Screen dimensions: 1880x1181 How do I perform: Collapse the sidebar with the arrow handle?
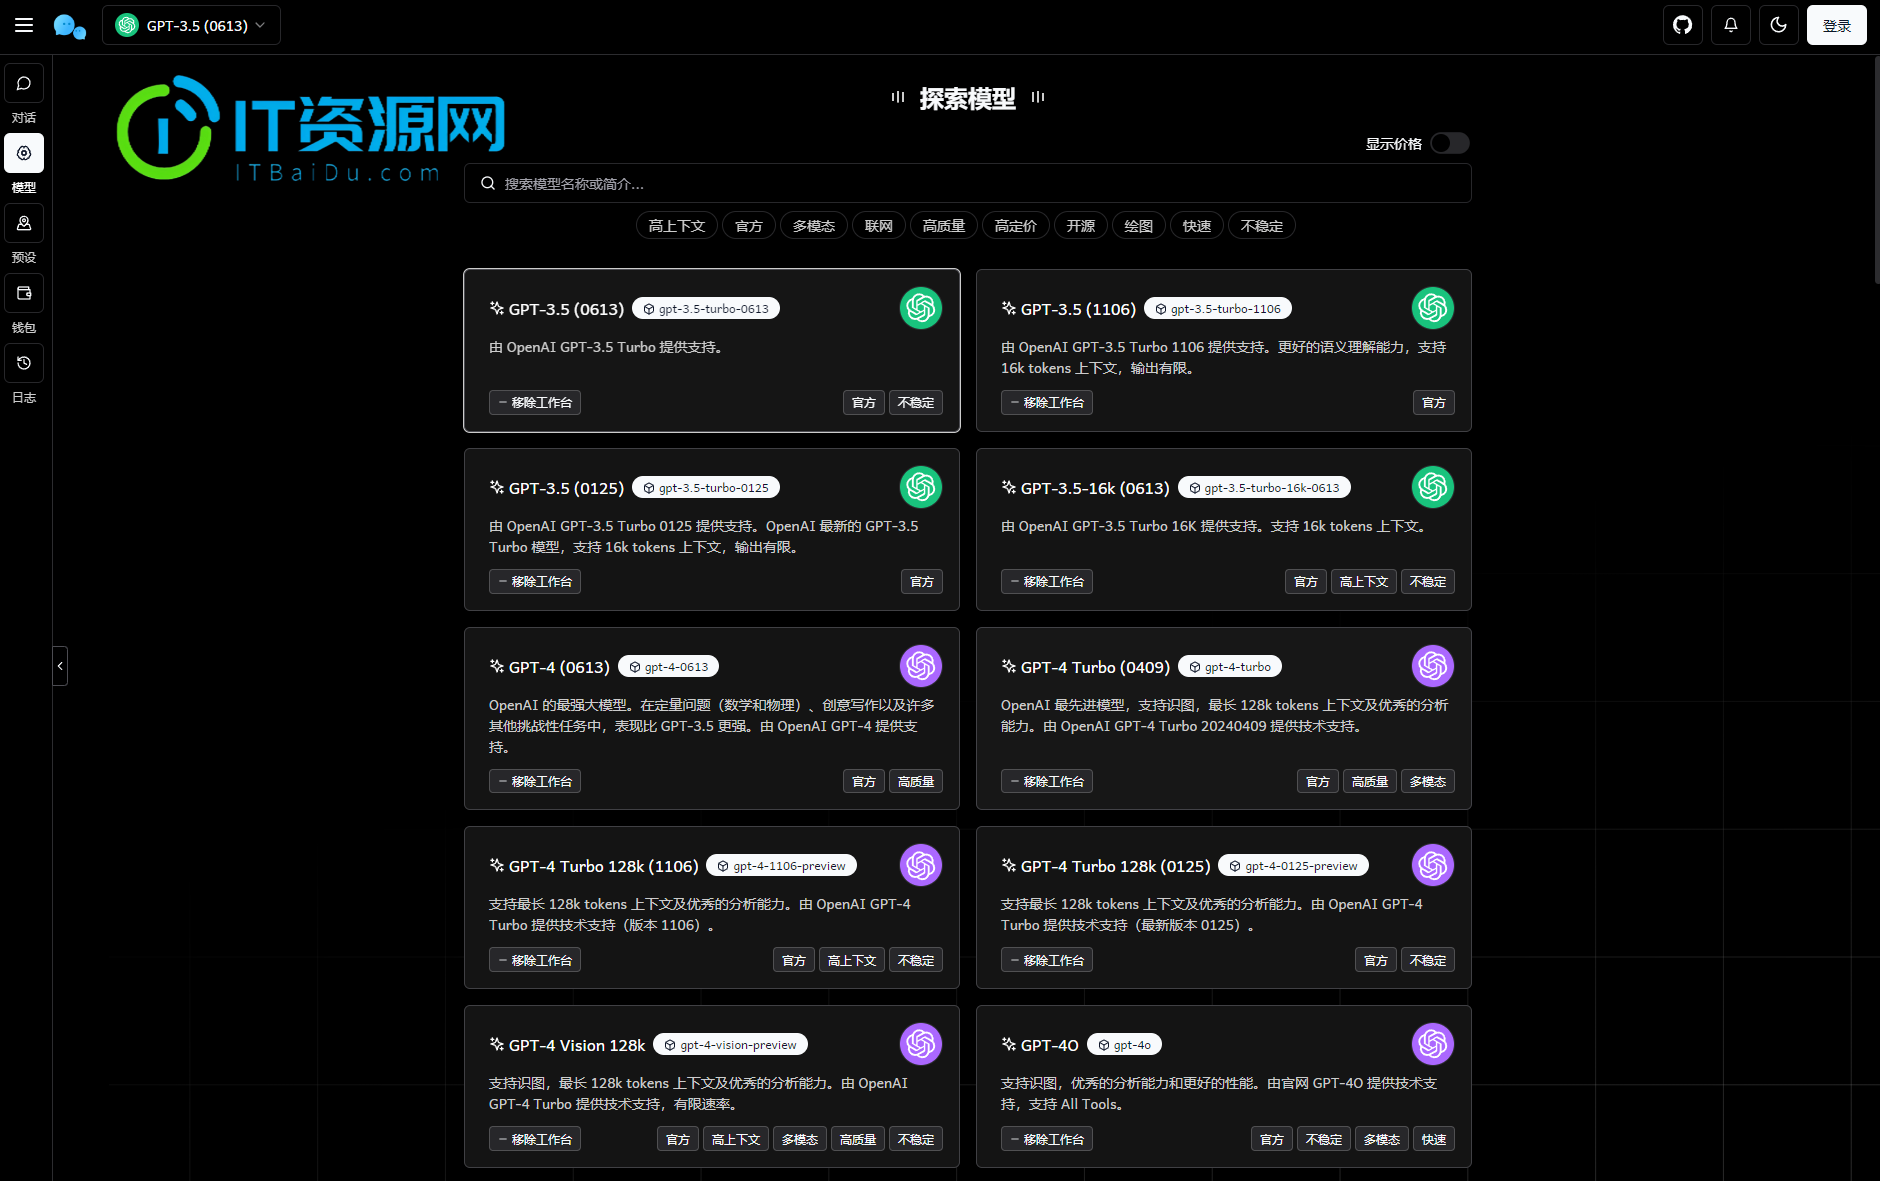60,666
